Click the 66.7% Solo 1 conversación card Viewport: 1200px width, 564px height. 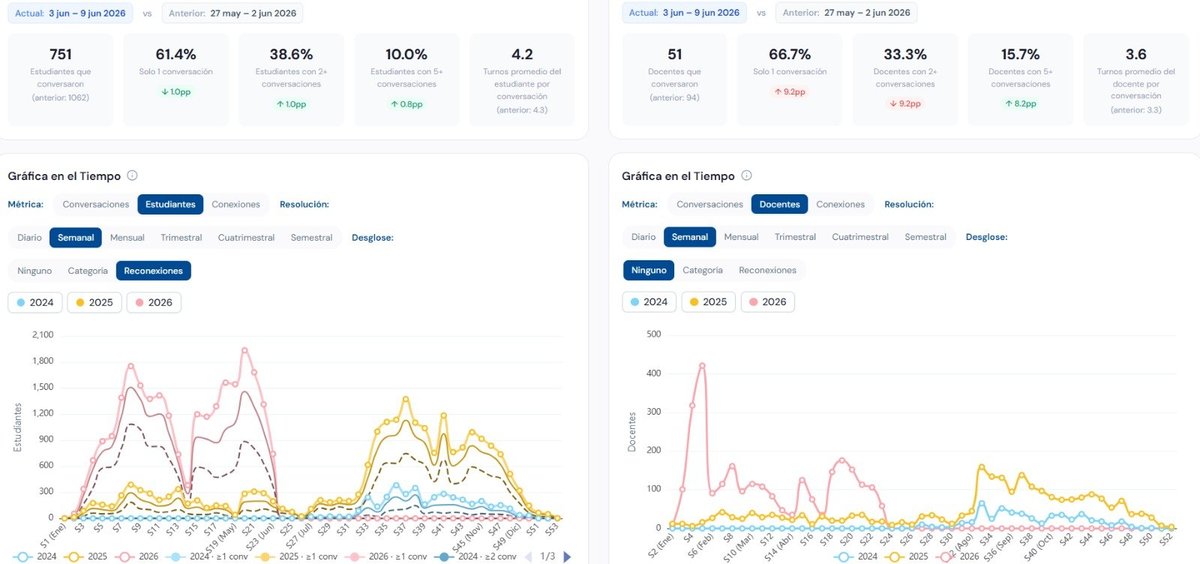pyautogui.click(x=790, y=79)
